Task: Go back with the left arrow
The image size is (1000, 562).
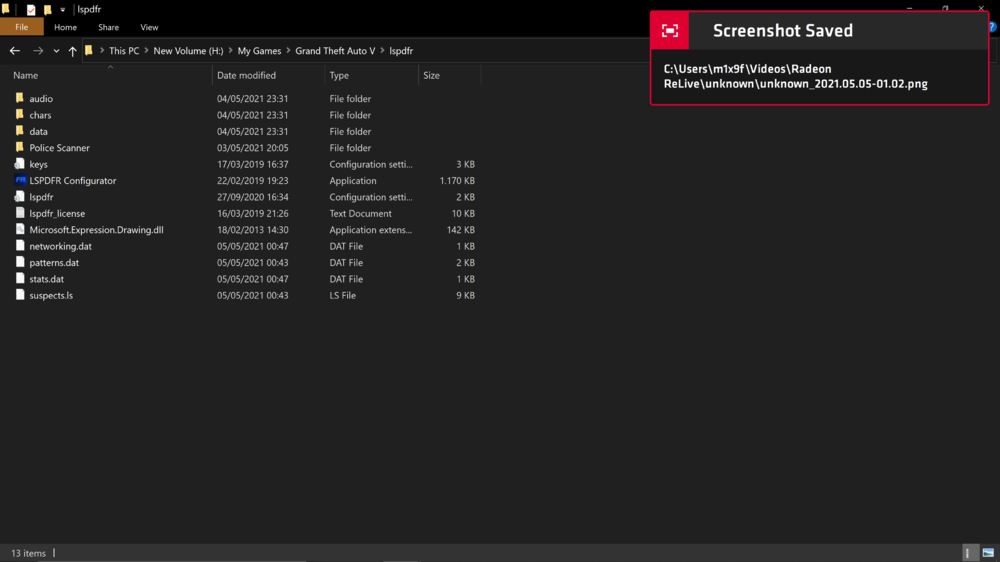Action: pyautogui.click(x=15, y=51)
